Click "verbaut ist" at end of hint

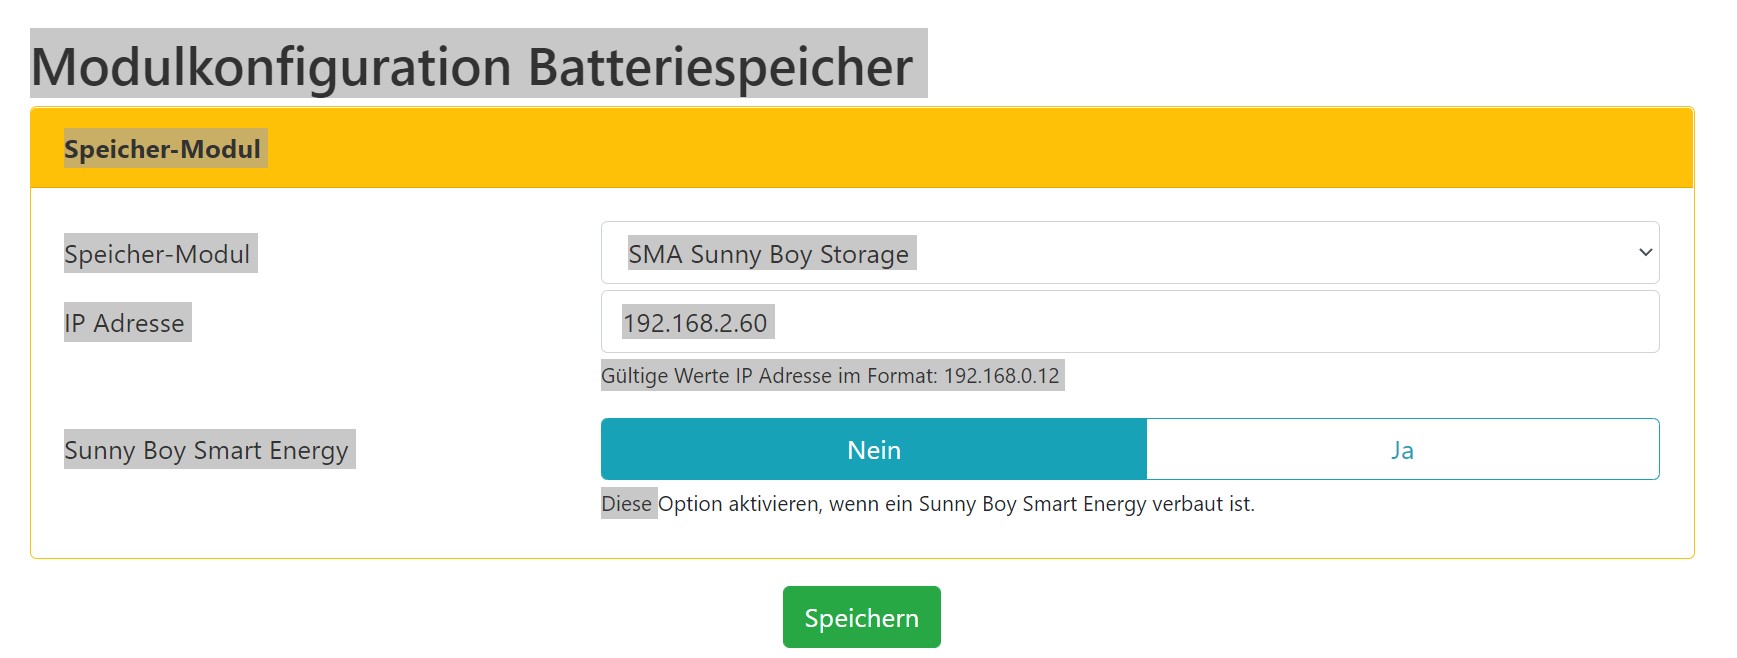1202,504
